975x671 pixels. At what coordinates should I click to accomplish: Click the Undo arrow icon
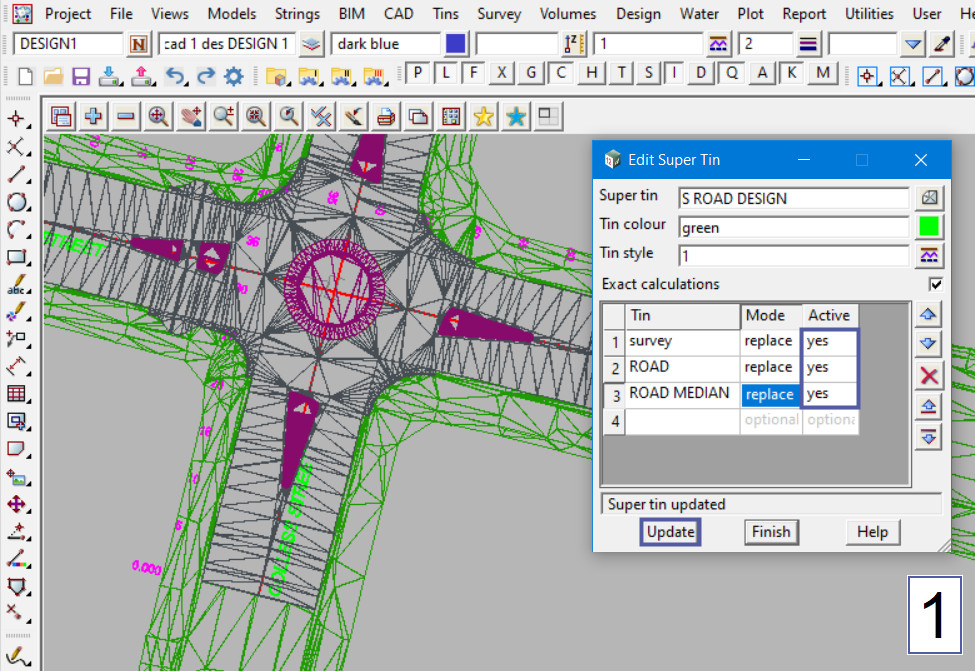174,77
